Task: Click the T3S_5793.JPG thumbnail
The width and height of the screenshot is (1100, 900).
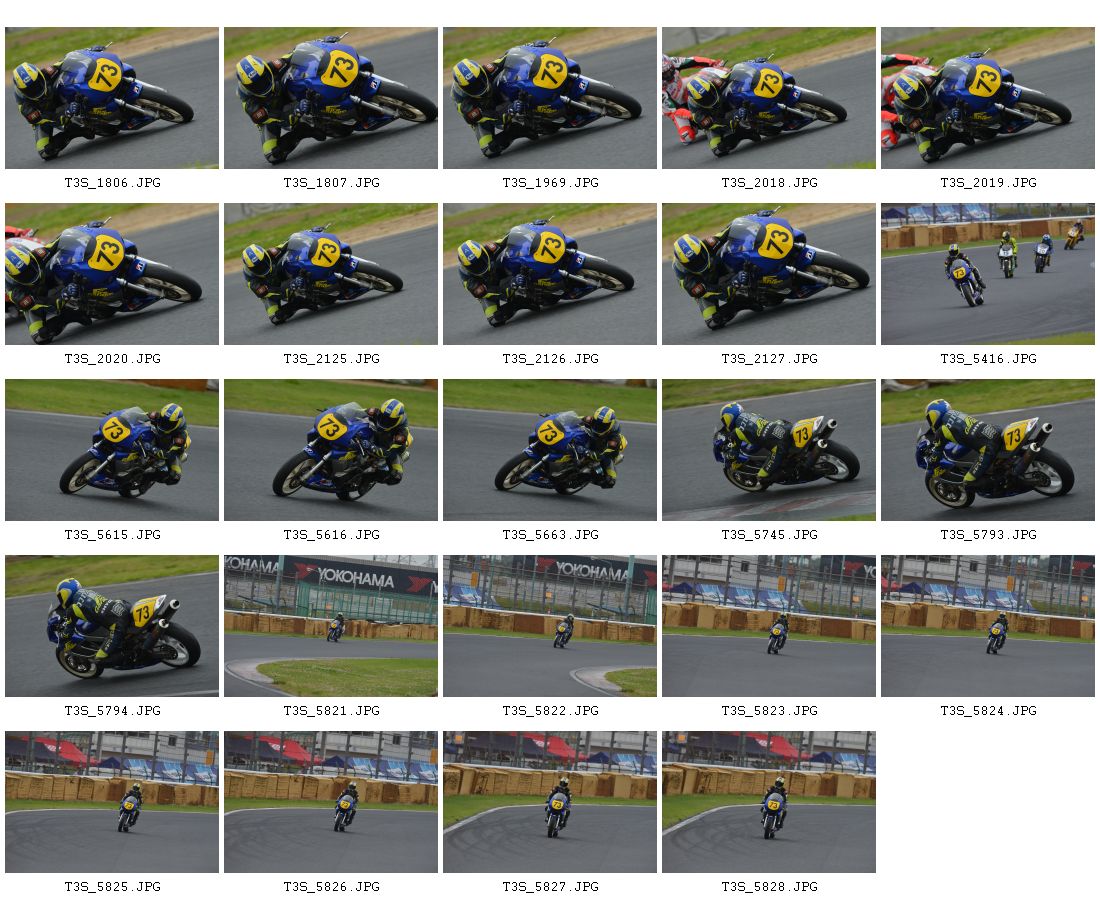Action: pos(988,450)
